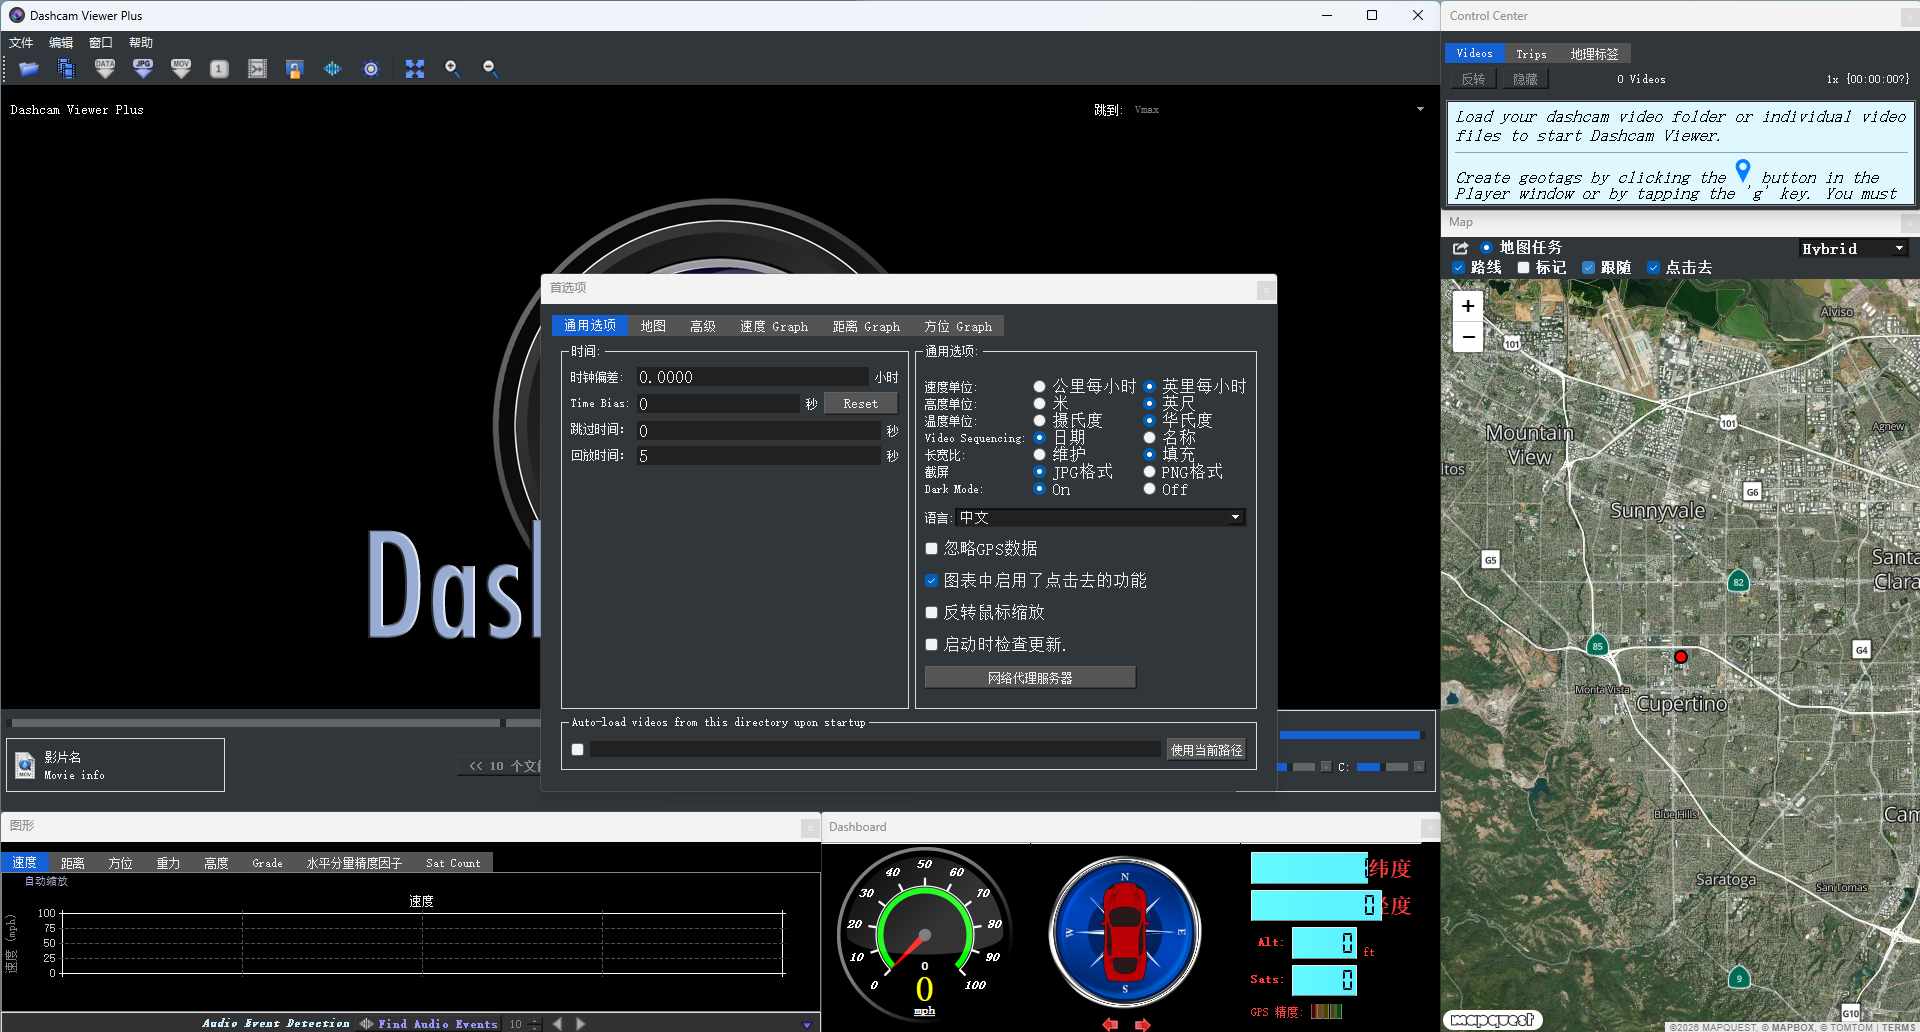Select 公里每小时 speed unit radio button
The image size is (1920, 1032).
pyautogui.click(x=1039, y=386)
